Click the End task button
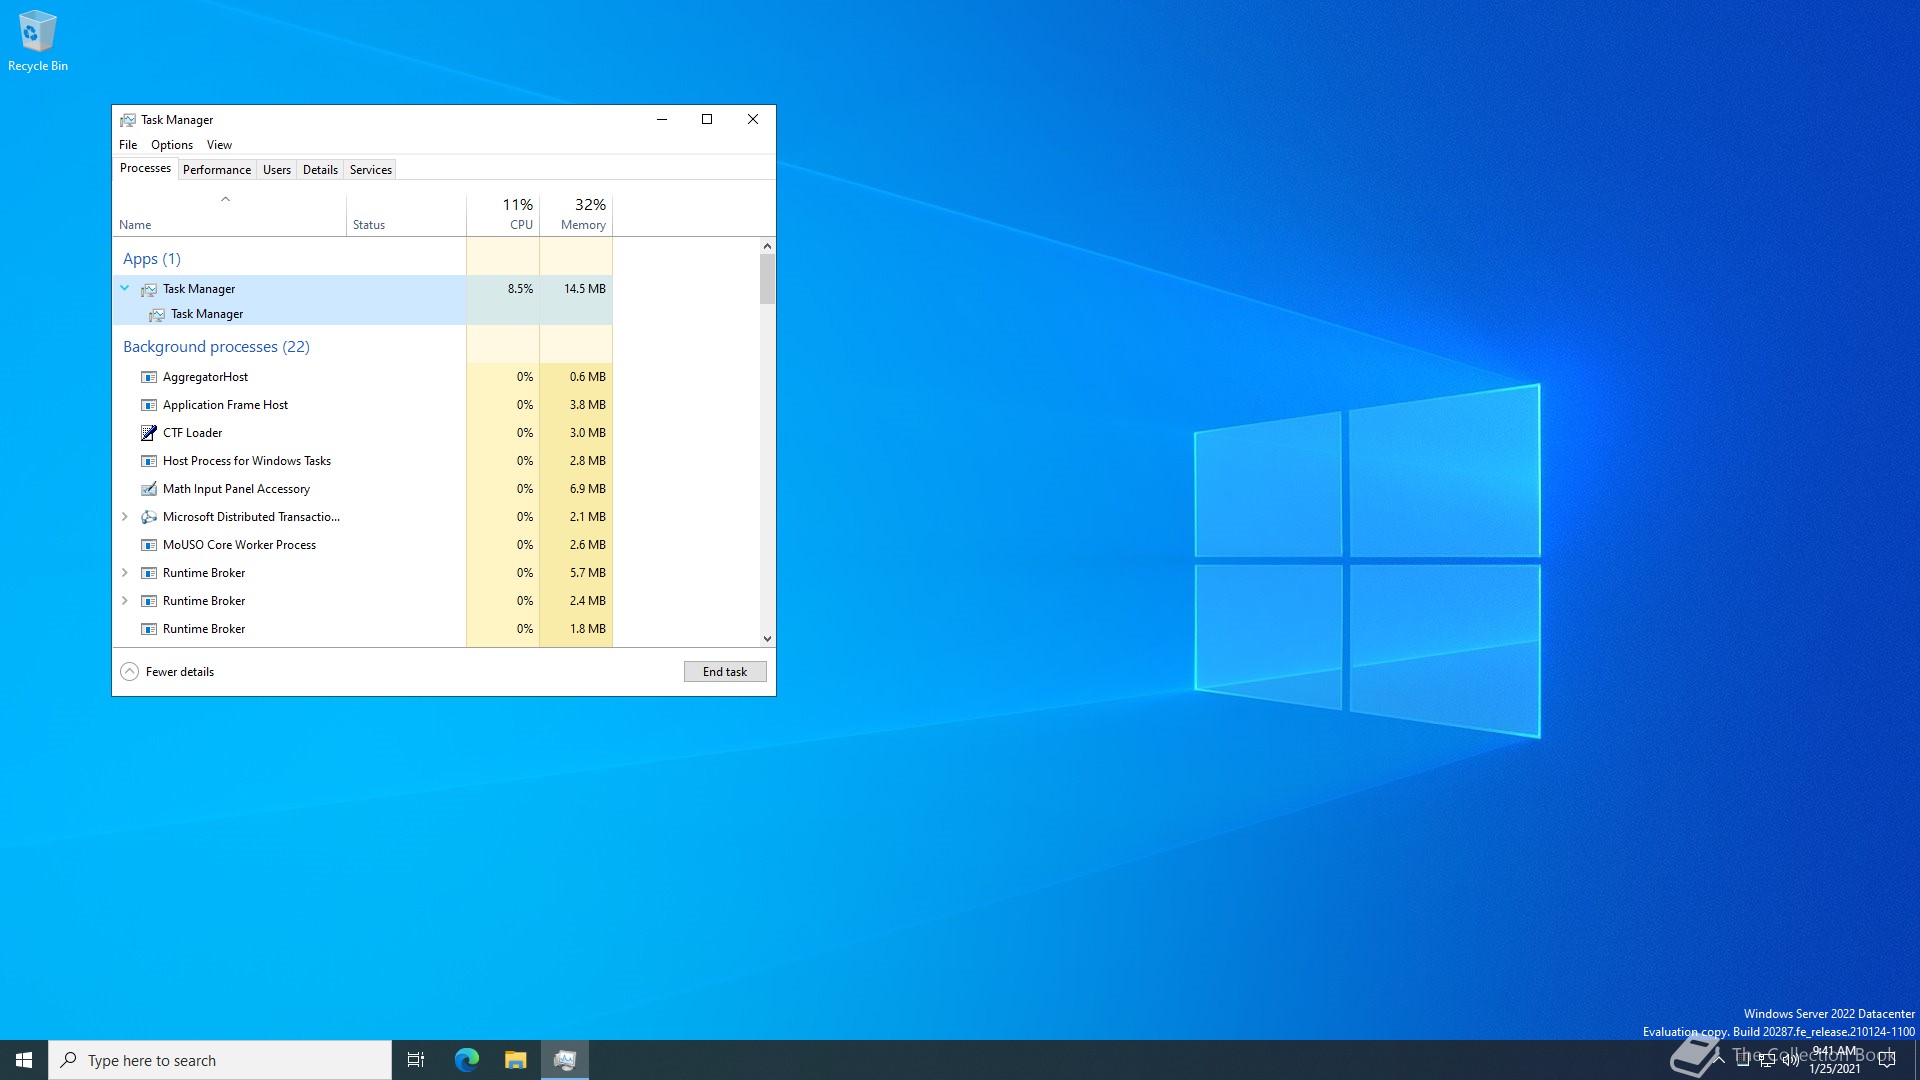This screenshot has height=1080, width=1920. (725, 672)
